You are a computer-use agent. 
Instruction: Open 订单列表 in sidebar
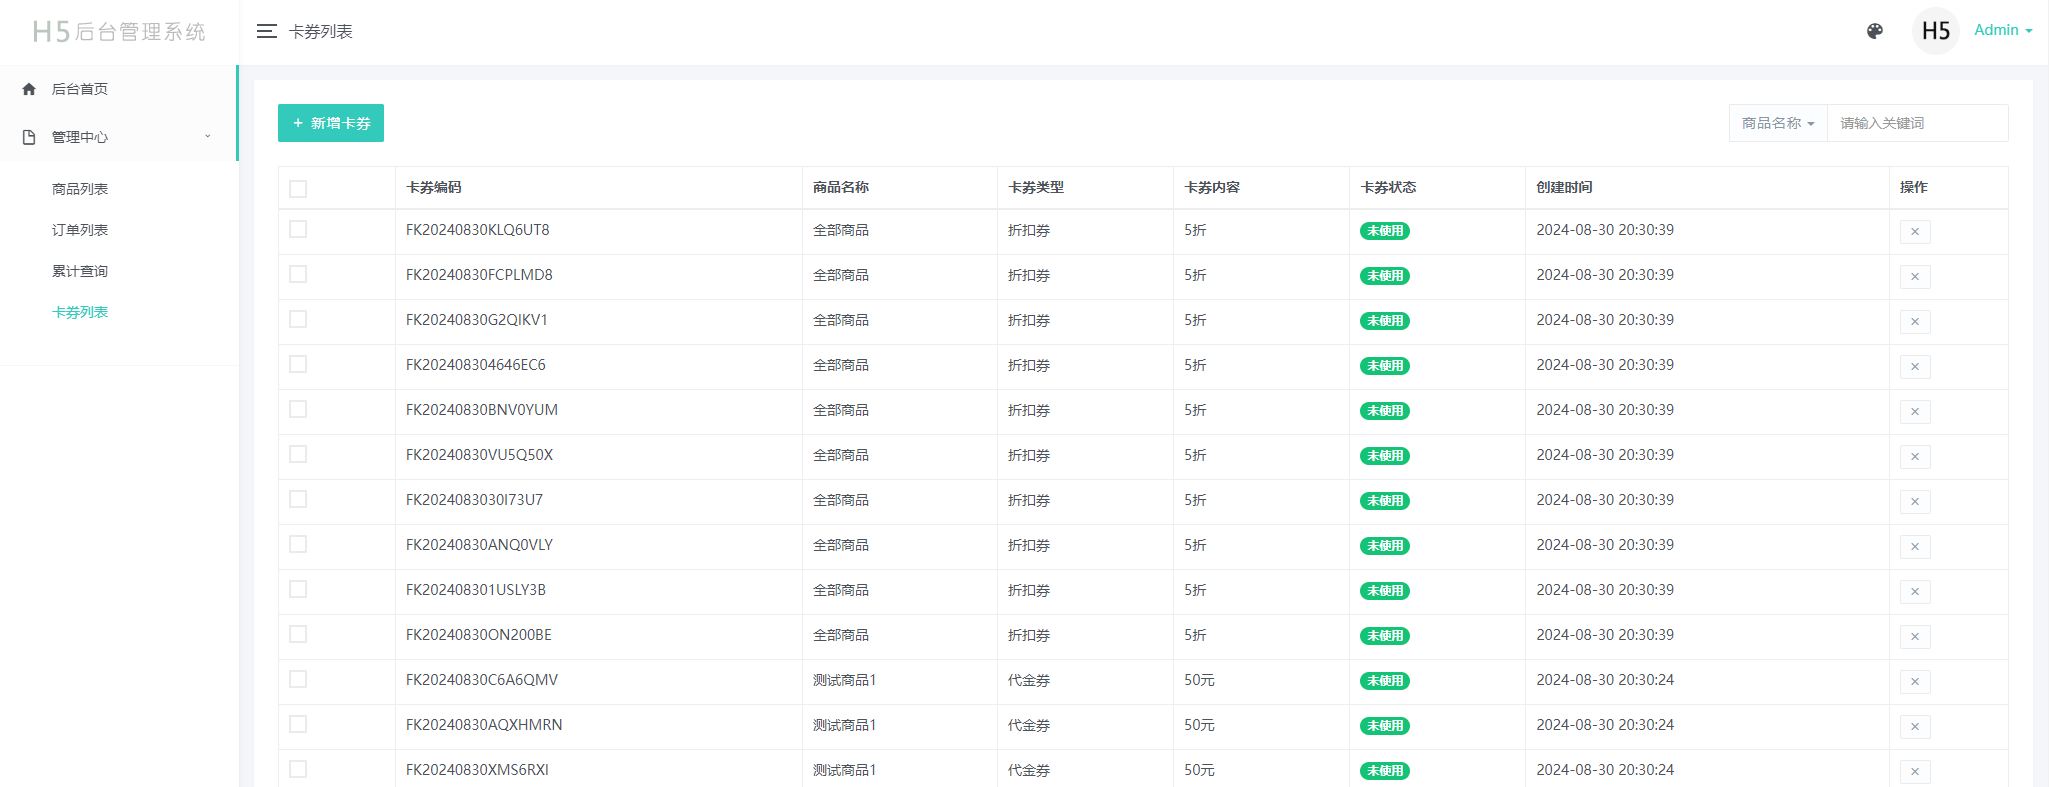tap(80, 230)
